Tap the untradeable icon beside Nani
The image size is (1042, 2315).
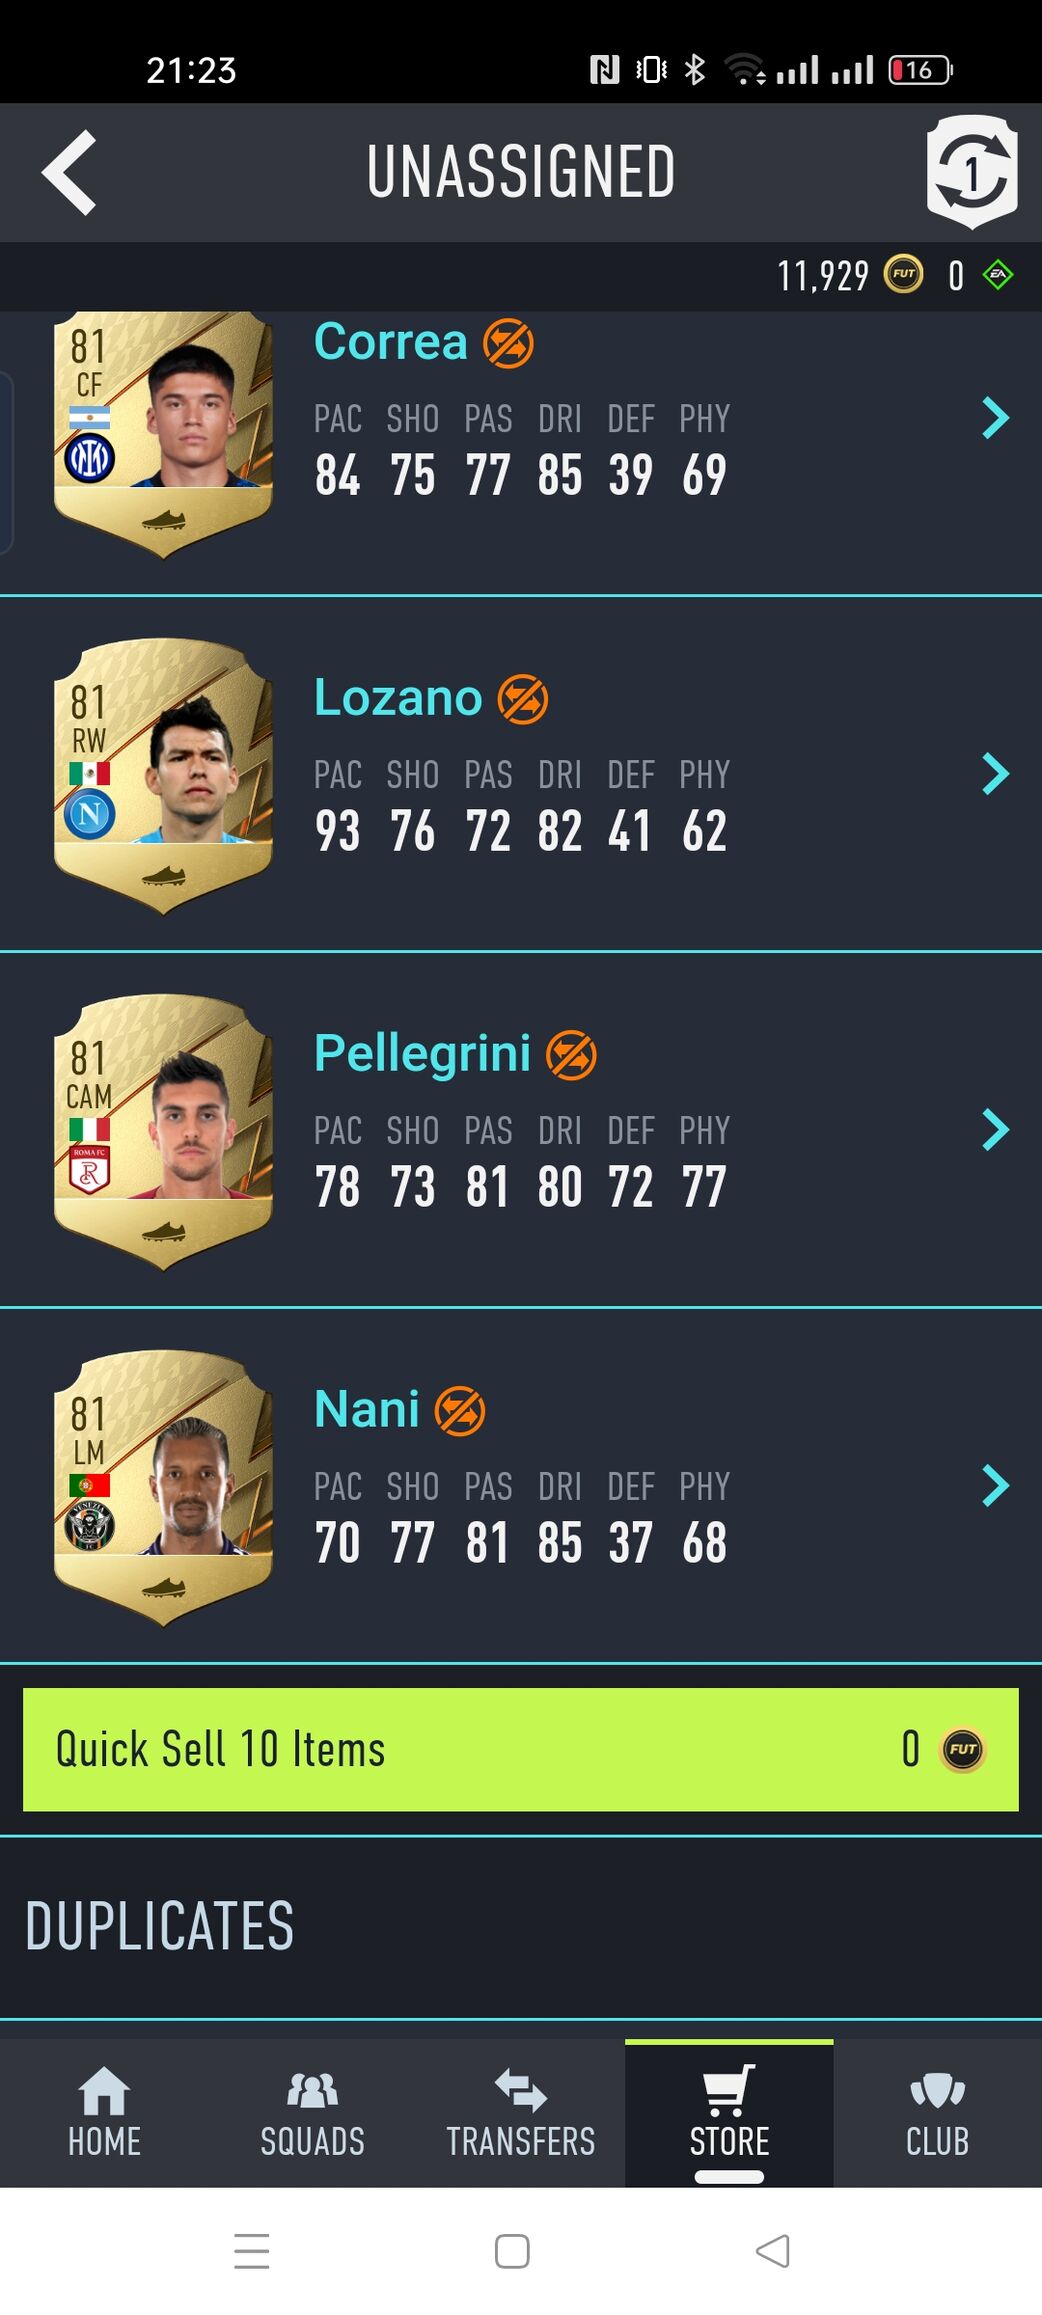(x=460, y=1411)
